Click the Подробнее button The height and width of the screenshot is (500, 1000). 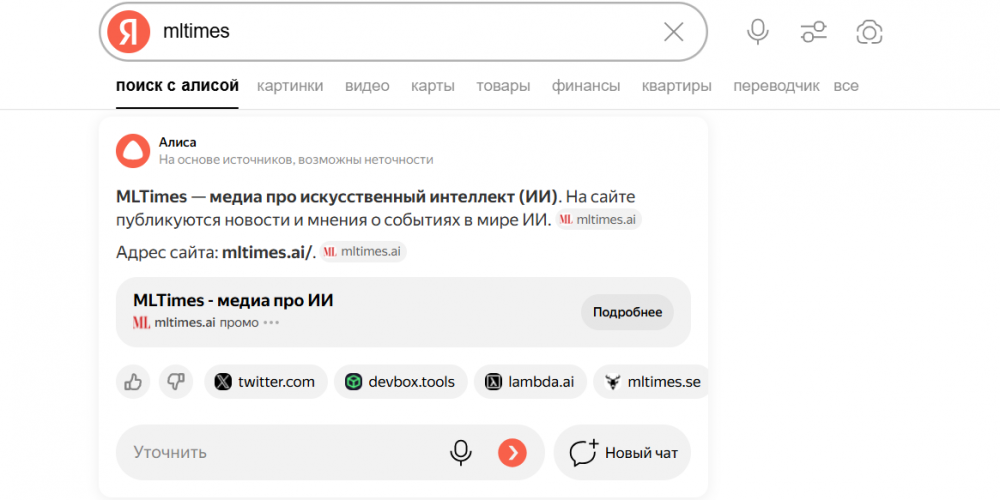(628, 312)
